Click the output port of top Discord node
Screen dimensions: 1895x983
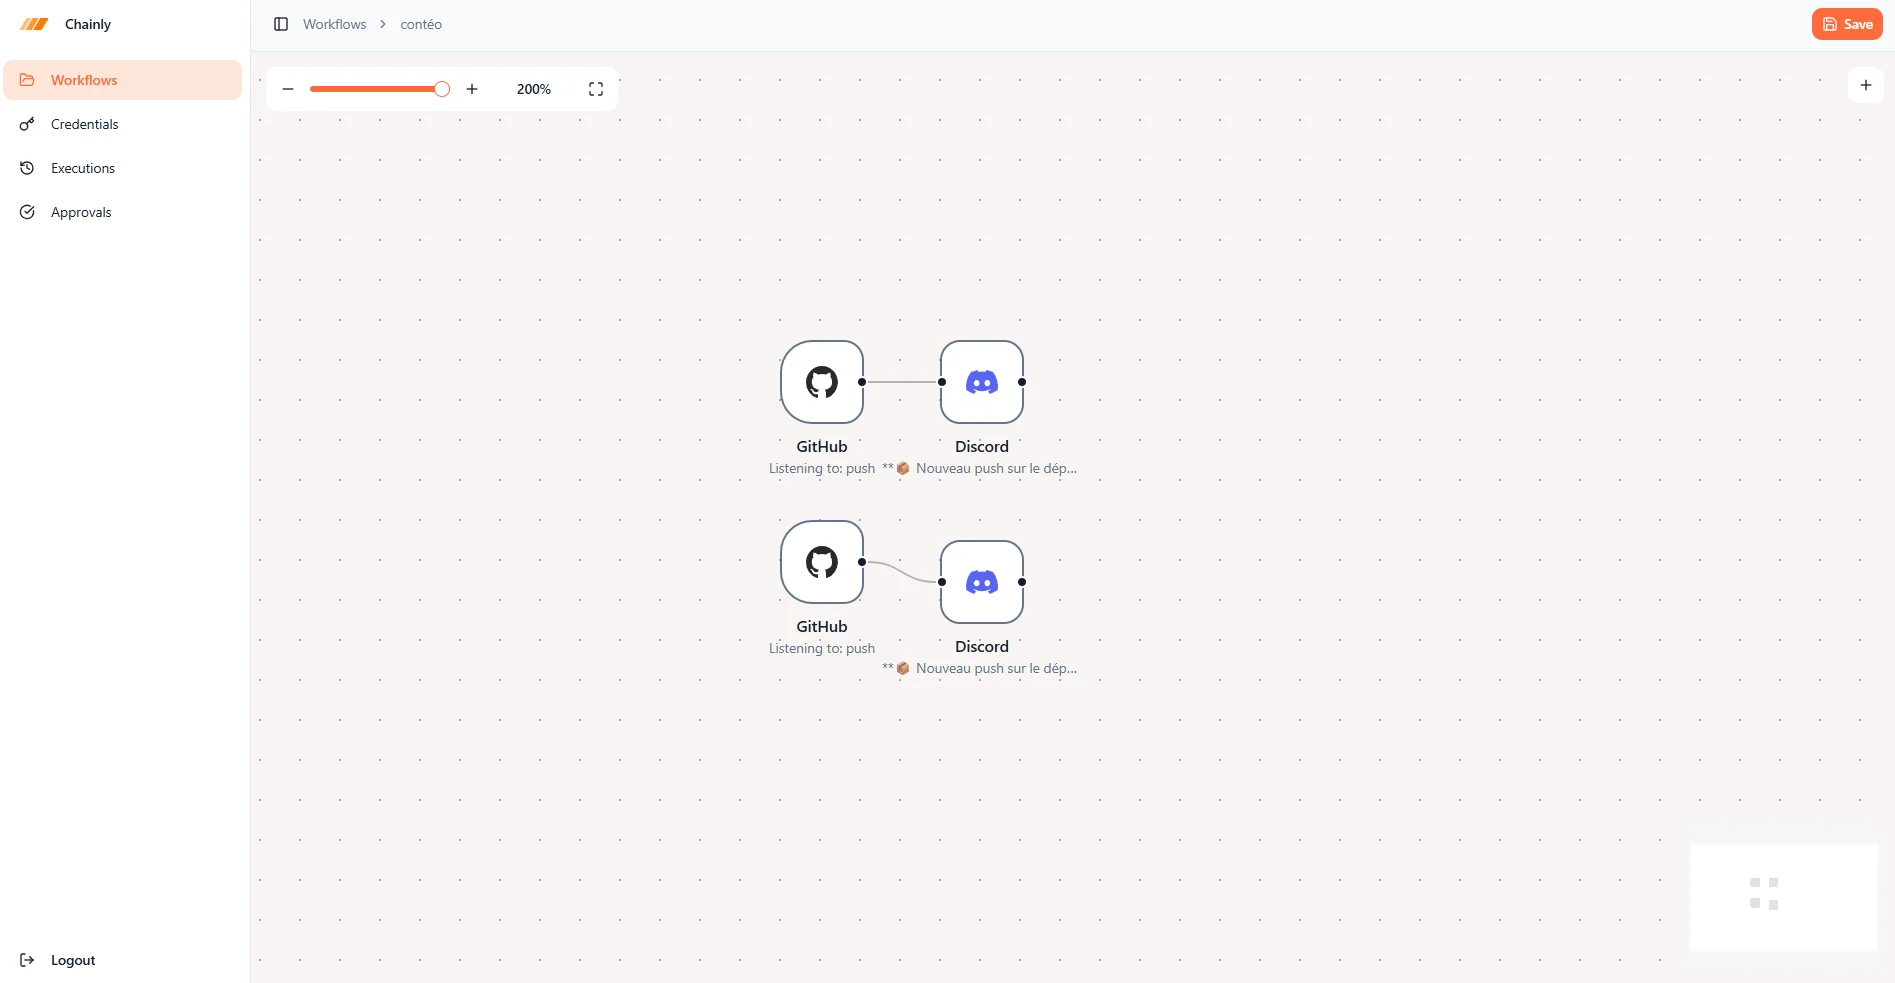pos(1022,382)
